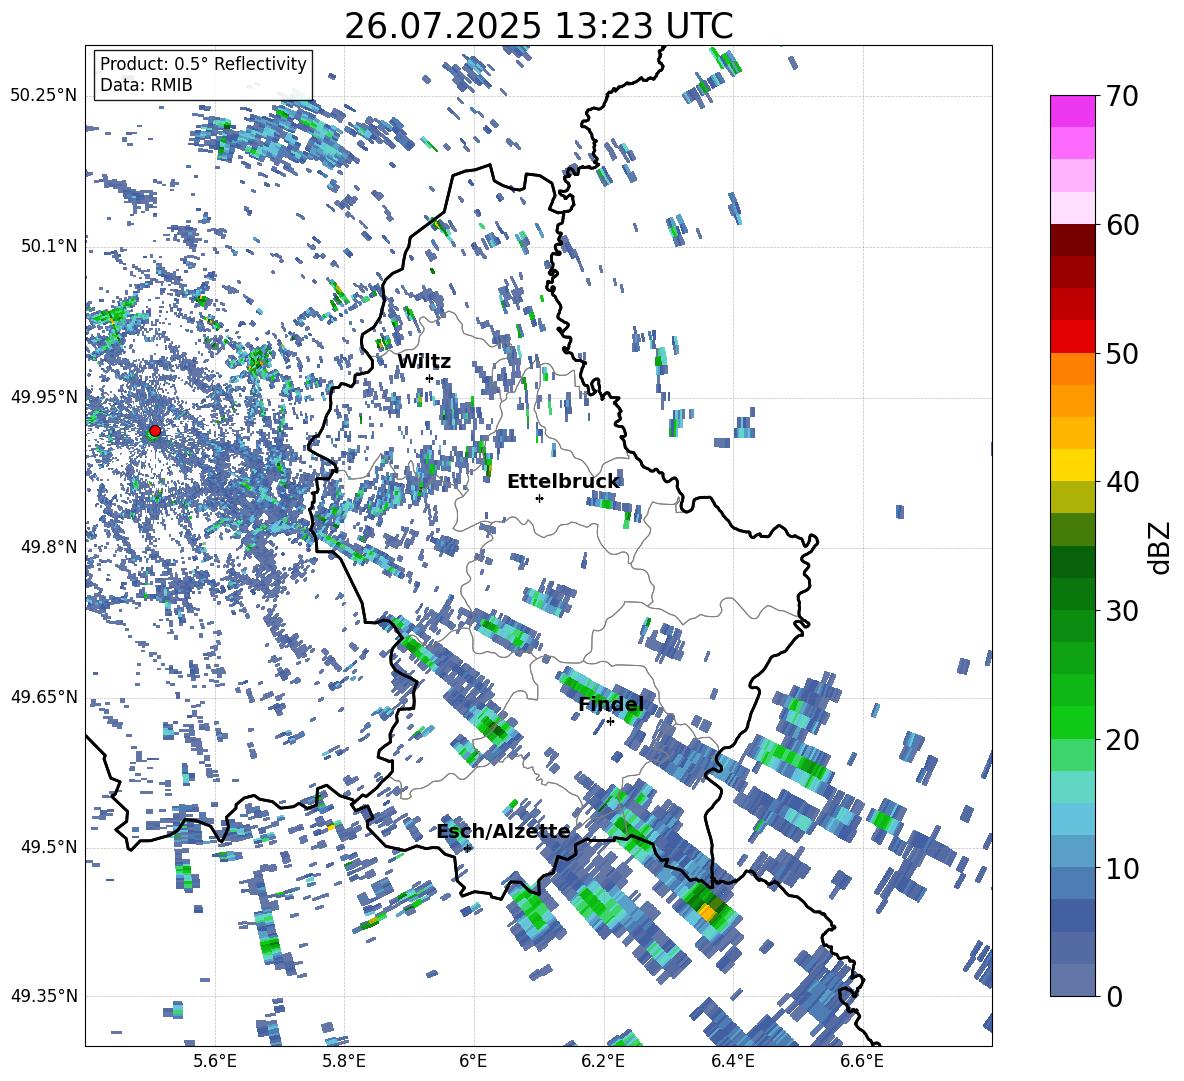
Task: Click the 5.6°E longitude label
Action: [x=215, y=1061]
